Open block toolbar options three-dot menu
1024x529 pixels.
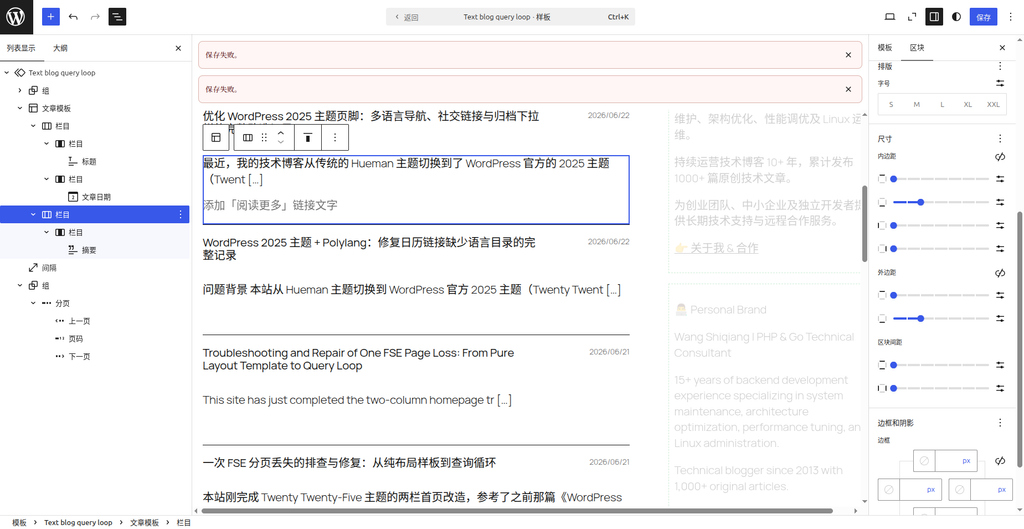tap(335, 138)
